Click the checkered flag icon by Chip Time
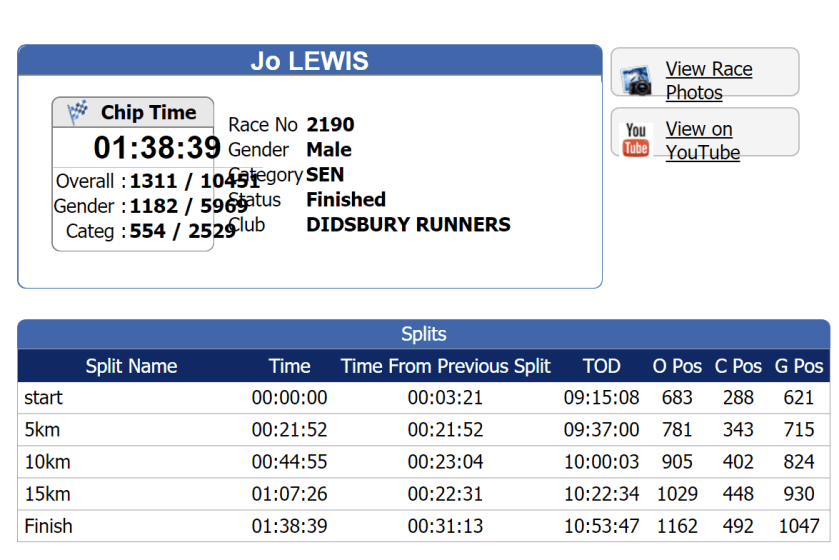This screenshot has width=839, height=560. 78,112
